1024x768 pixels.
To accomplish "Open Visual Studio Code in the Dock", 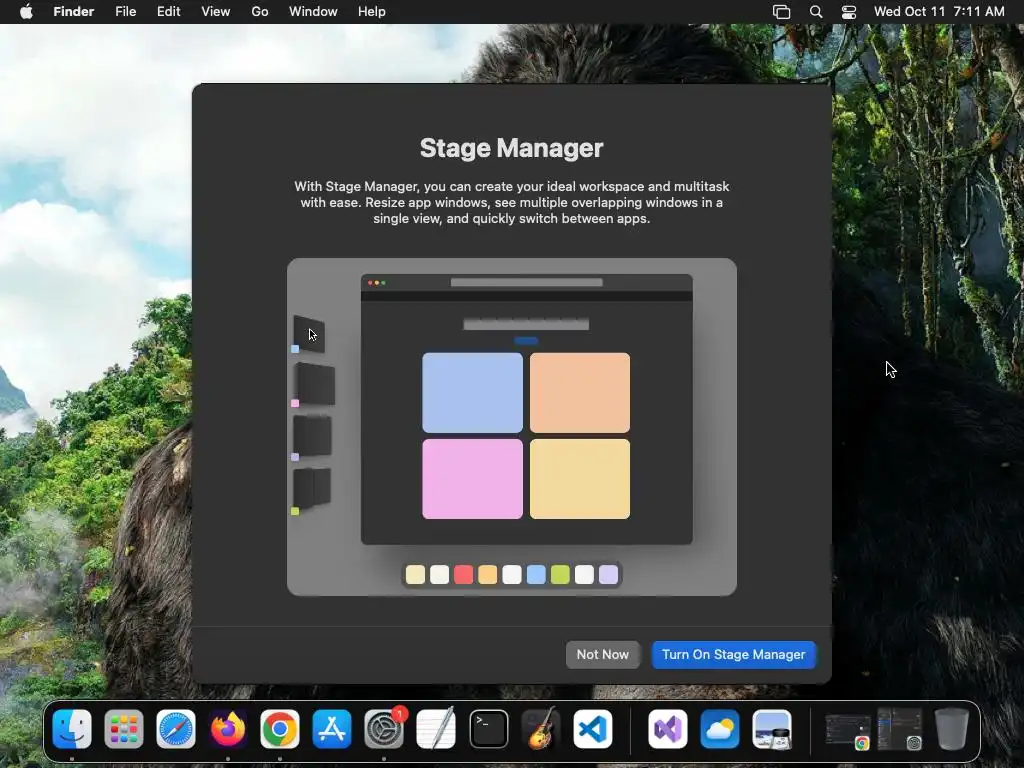I will tap(593, 729).
